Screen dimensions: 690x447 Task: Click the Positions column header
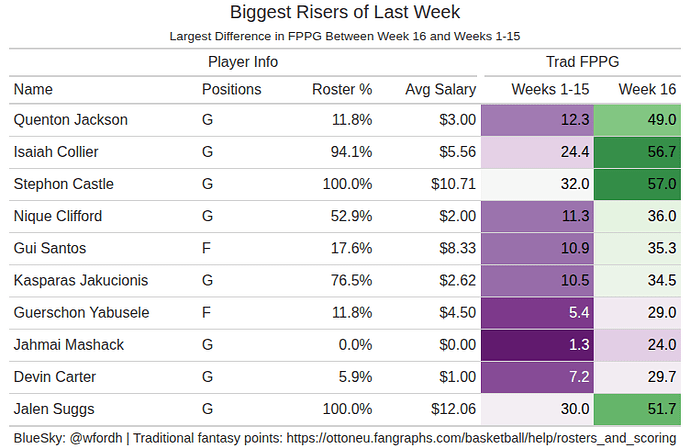pos(231,89)
